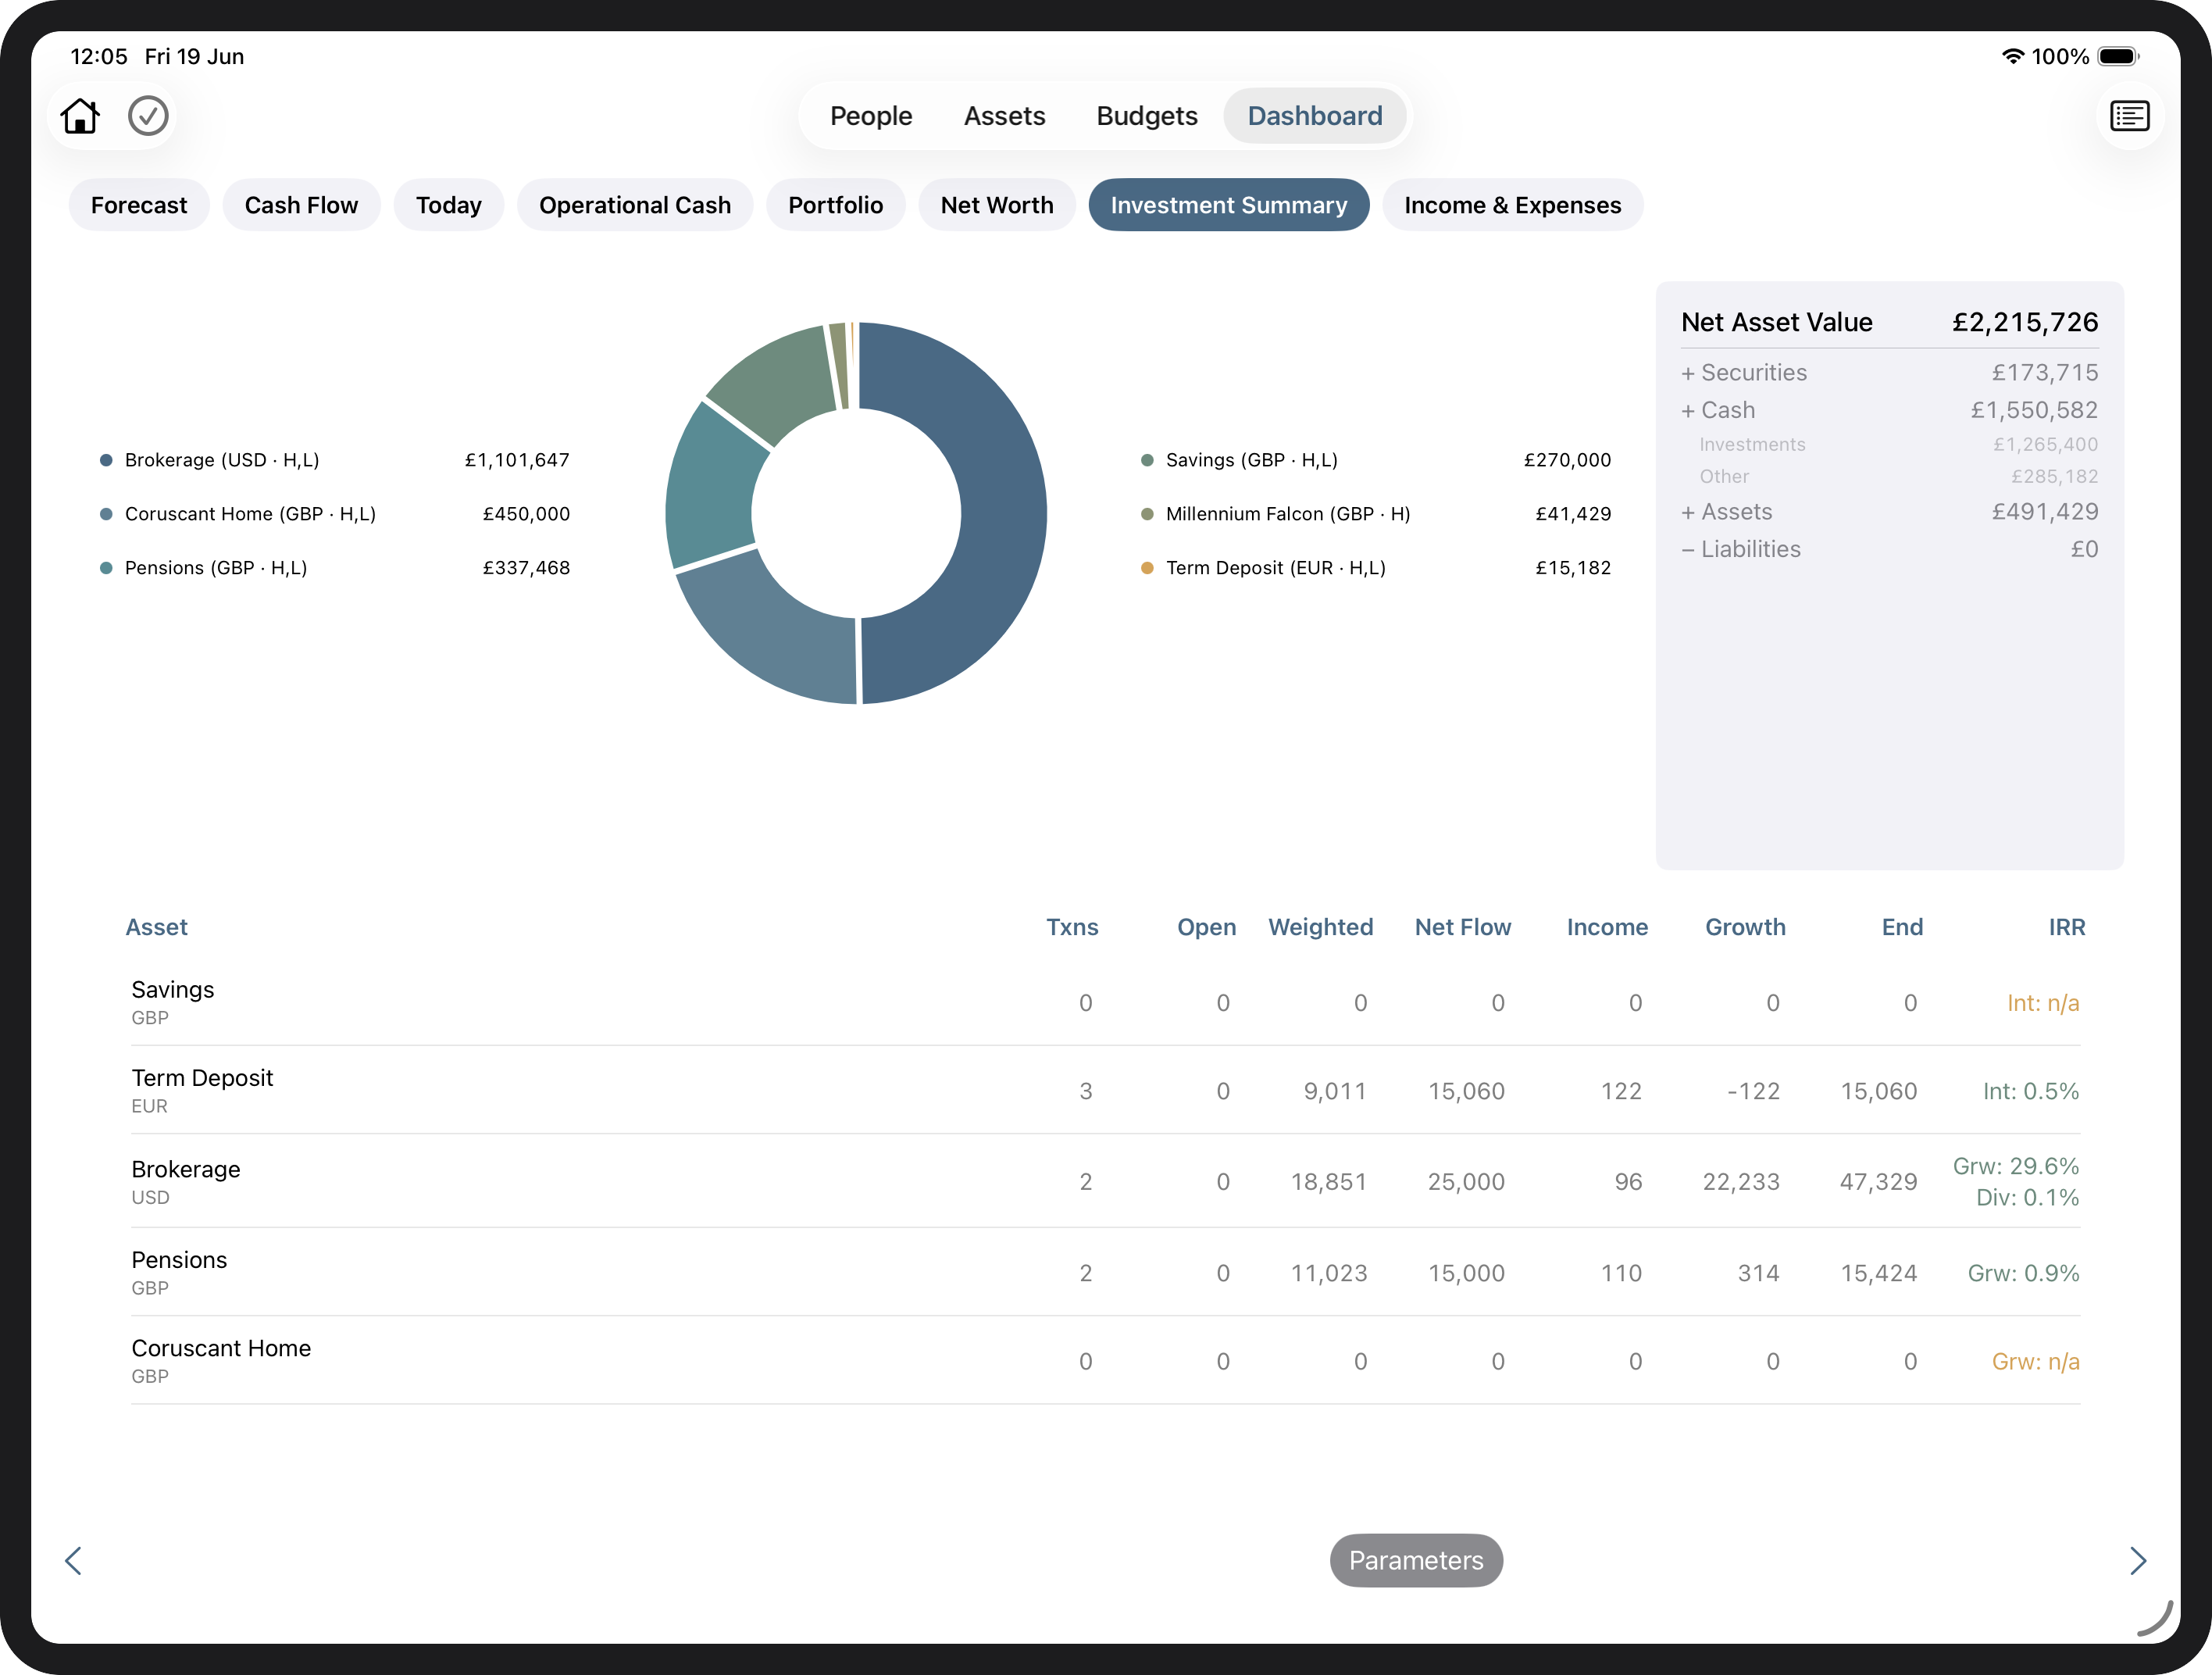
Task: Open the list panel icon at top right
Action: point(2129,116)
